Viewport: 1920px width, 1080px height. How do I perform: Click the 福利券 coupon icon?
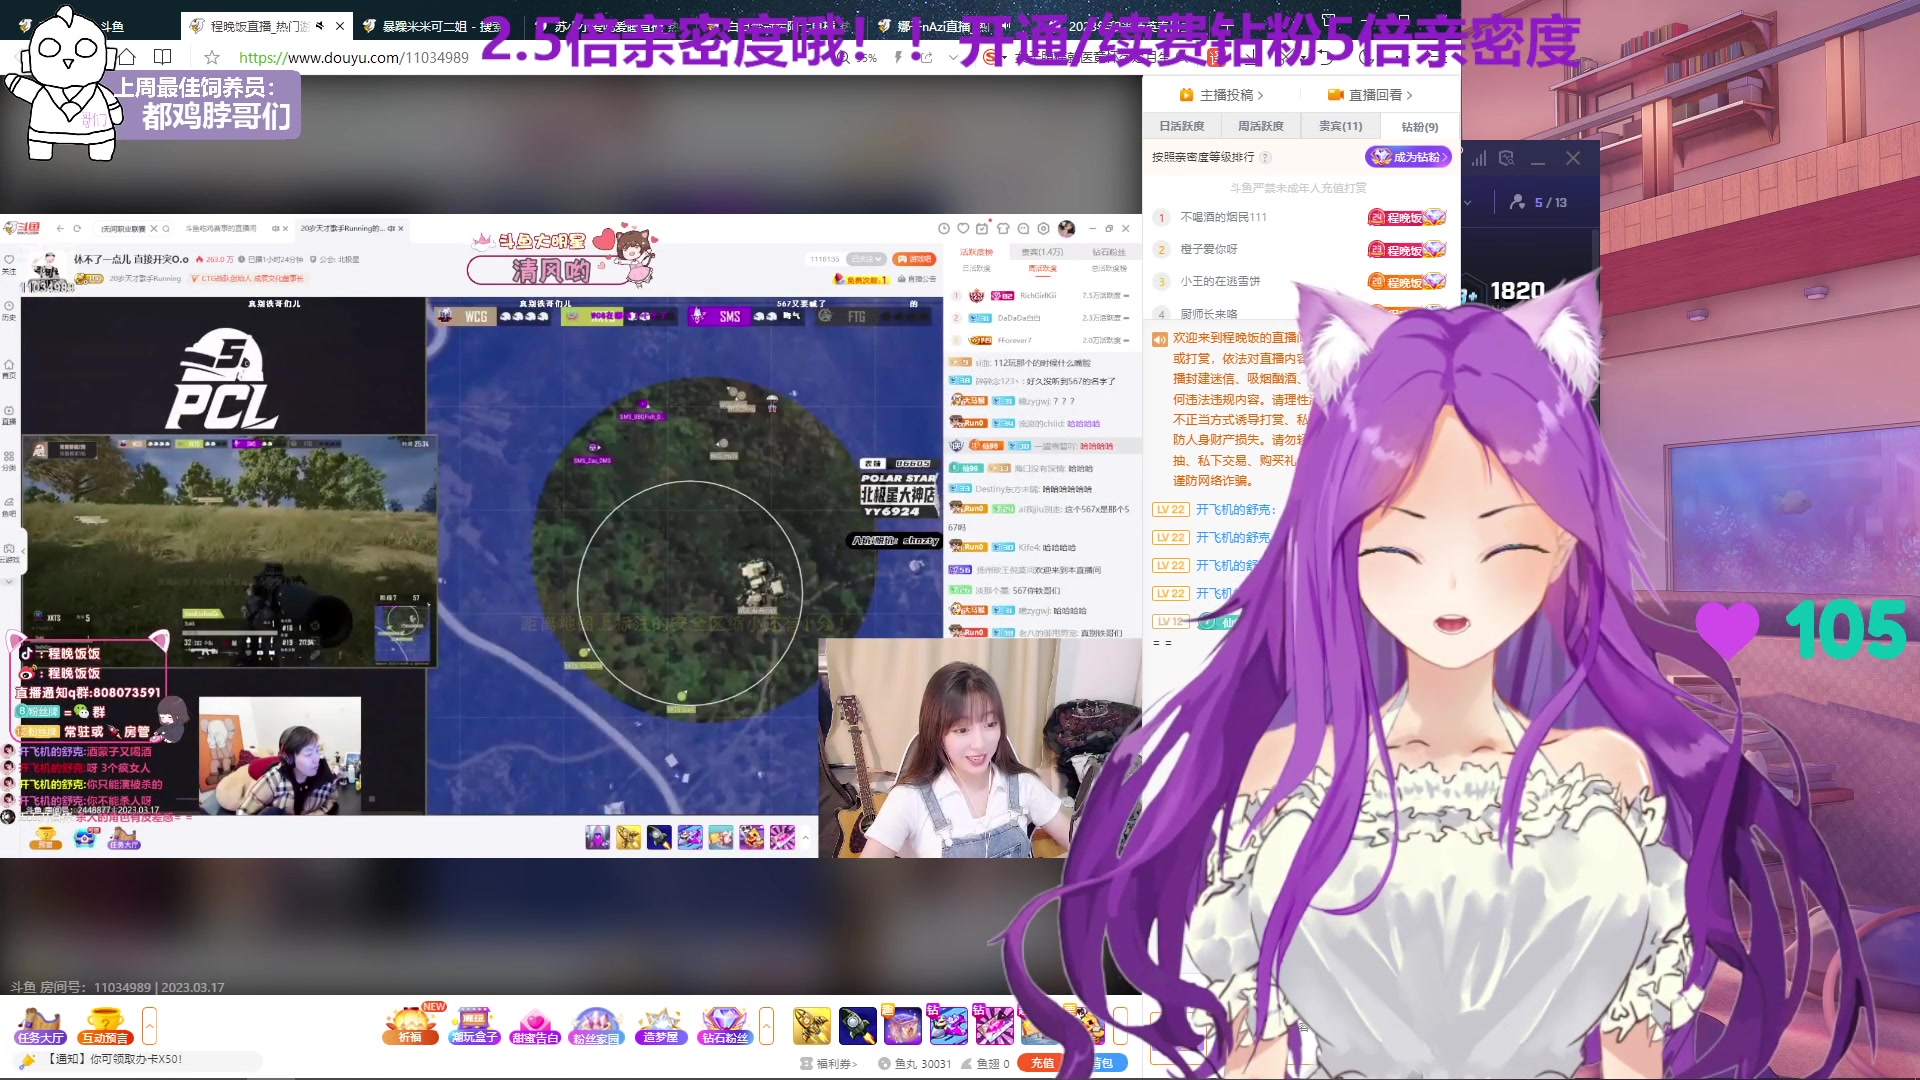coord(806,1063)
